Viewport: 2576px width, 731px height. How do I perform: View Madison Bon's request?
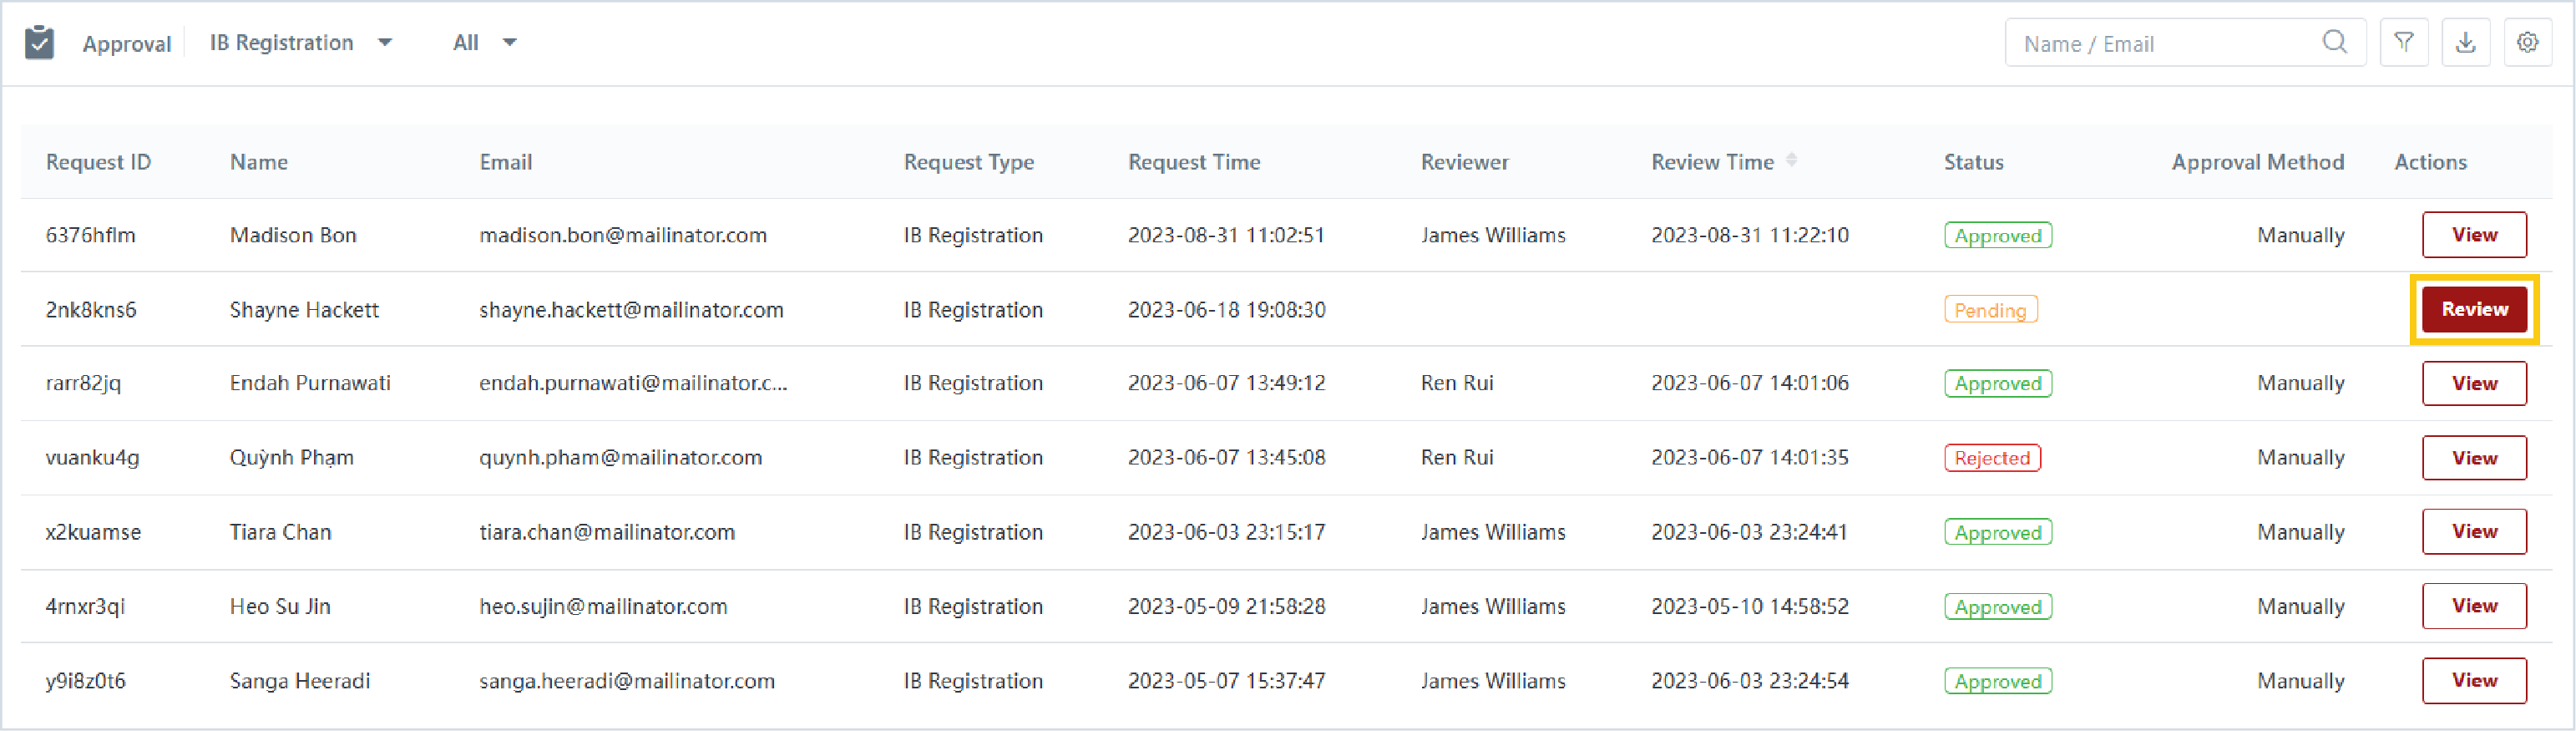2474,235
